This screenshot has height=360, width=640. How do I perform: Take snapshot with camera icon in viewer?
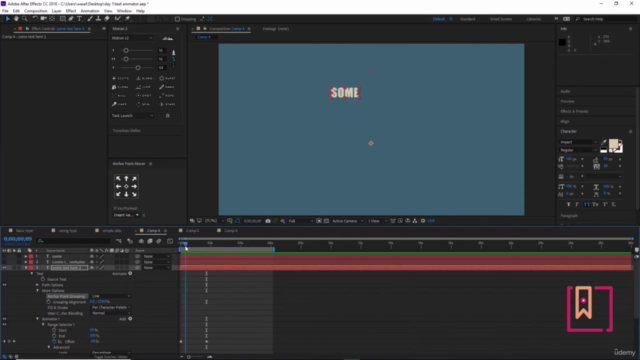(268, 221)
